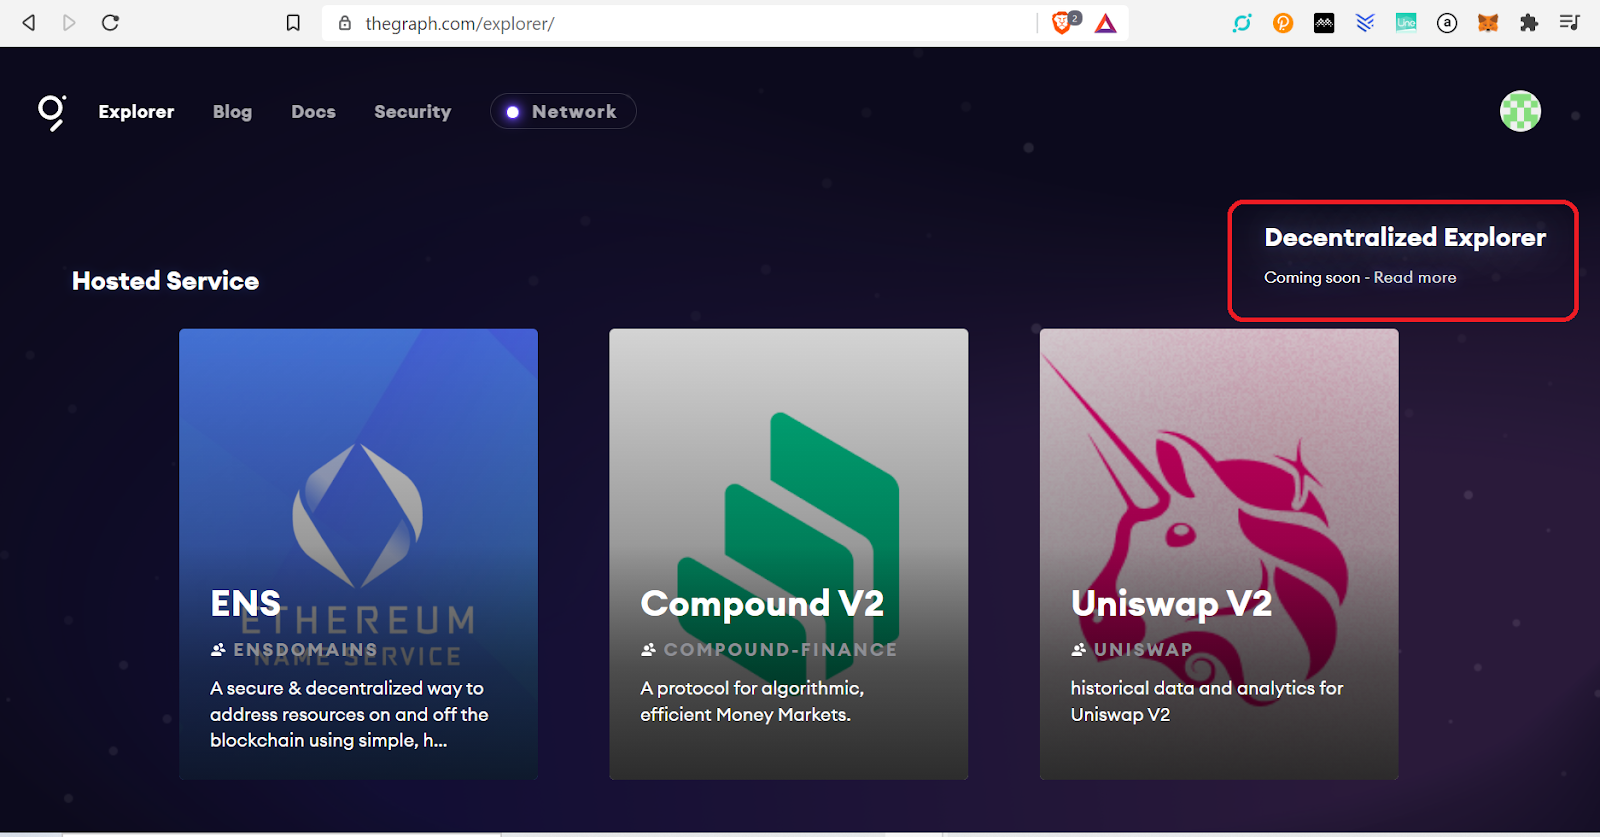Click the Network pill button

point(563,111)
